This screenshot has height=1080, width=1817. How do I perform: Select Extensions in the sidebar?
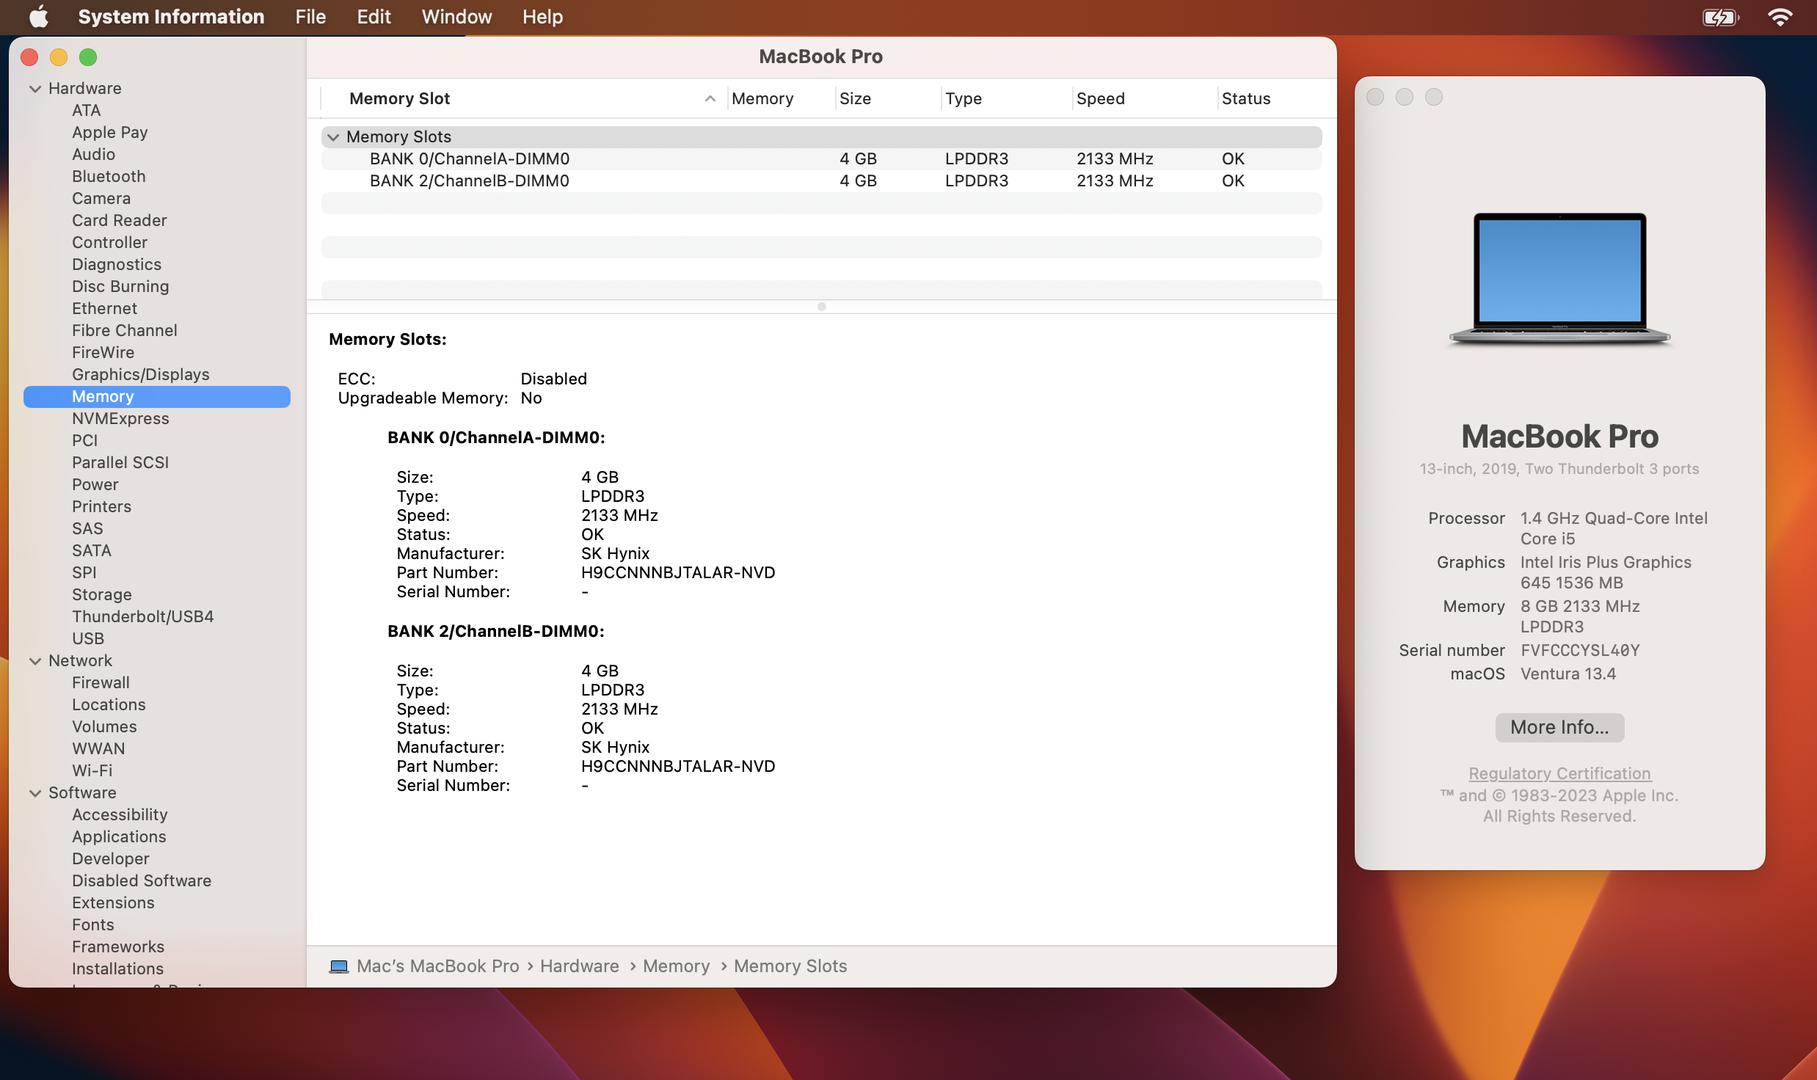(113, 902)
